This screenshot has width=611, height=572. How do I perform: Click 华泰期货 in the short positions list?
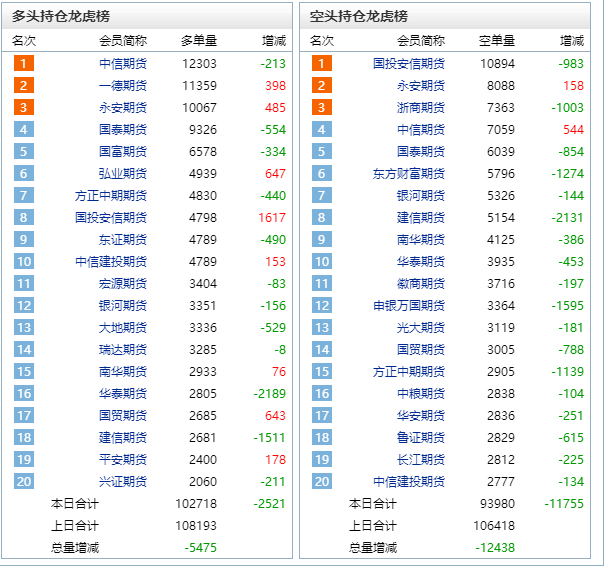421,262
